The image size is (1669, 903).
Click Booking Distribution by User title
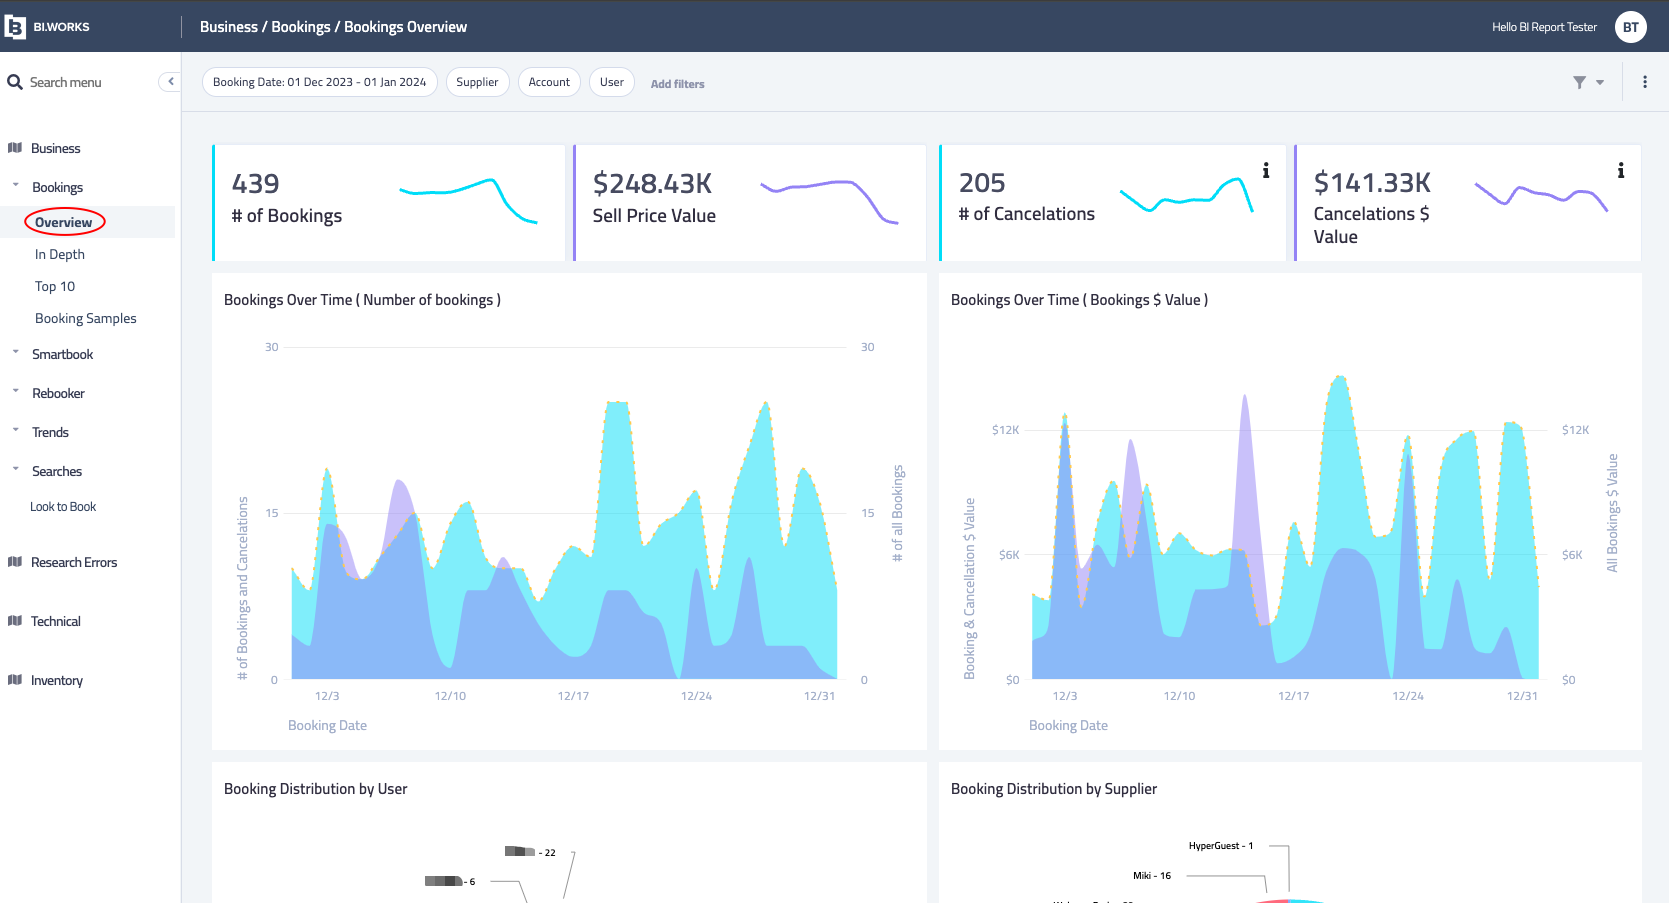tap(316, 789)
